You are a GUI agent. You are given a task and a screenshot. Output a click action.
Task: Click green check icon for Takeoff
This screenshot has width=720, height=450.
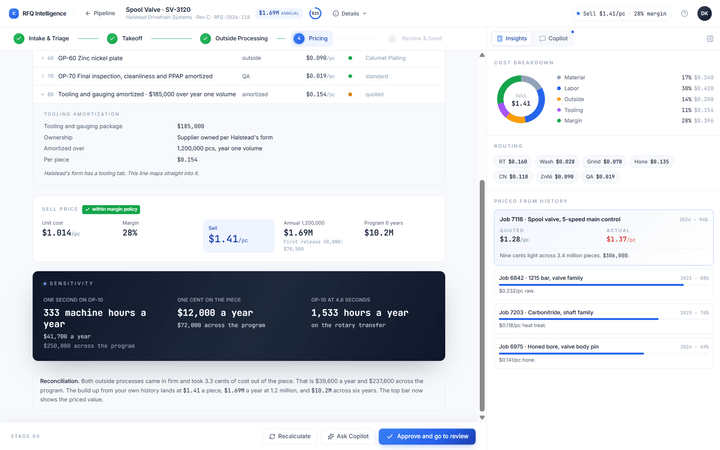click(x=112, y=39)
